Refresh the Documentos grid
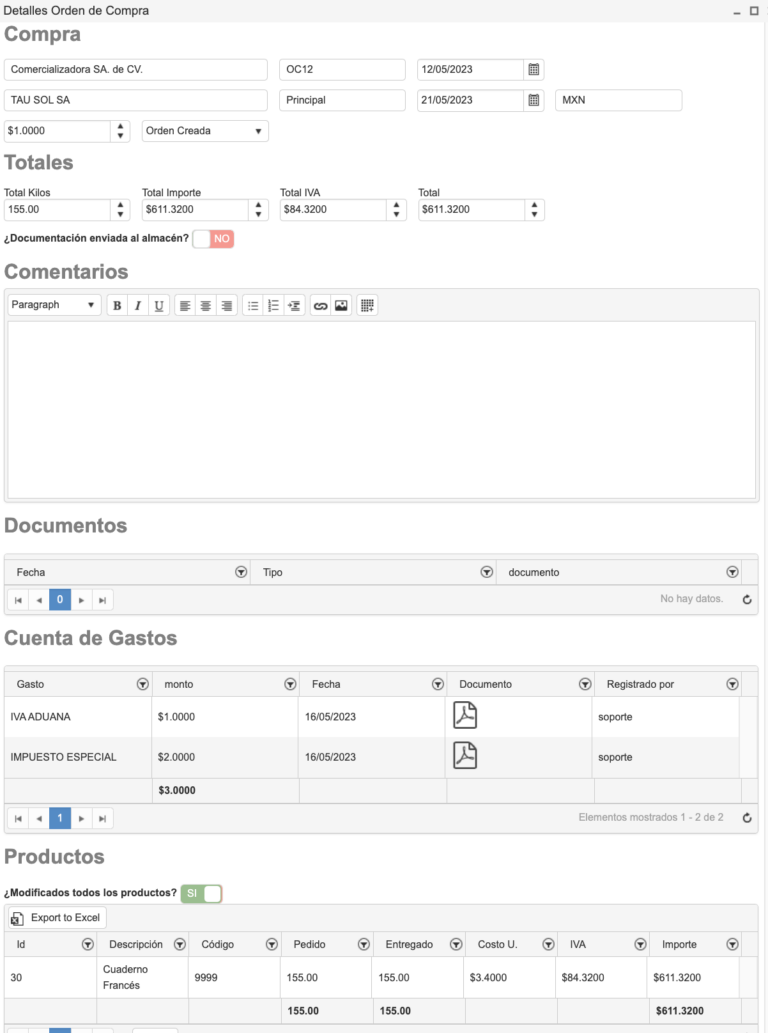 pos(747,600)
